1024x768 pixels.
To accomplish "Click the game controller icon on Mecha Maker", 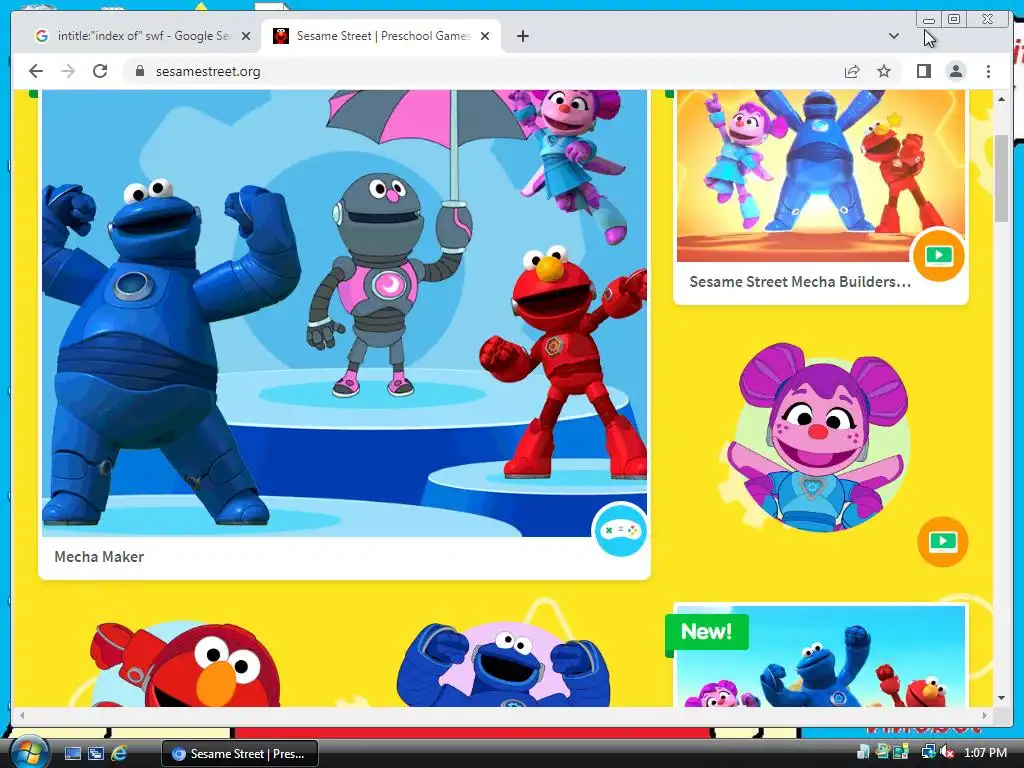I will [x=620, y=530].
